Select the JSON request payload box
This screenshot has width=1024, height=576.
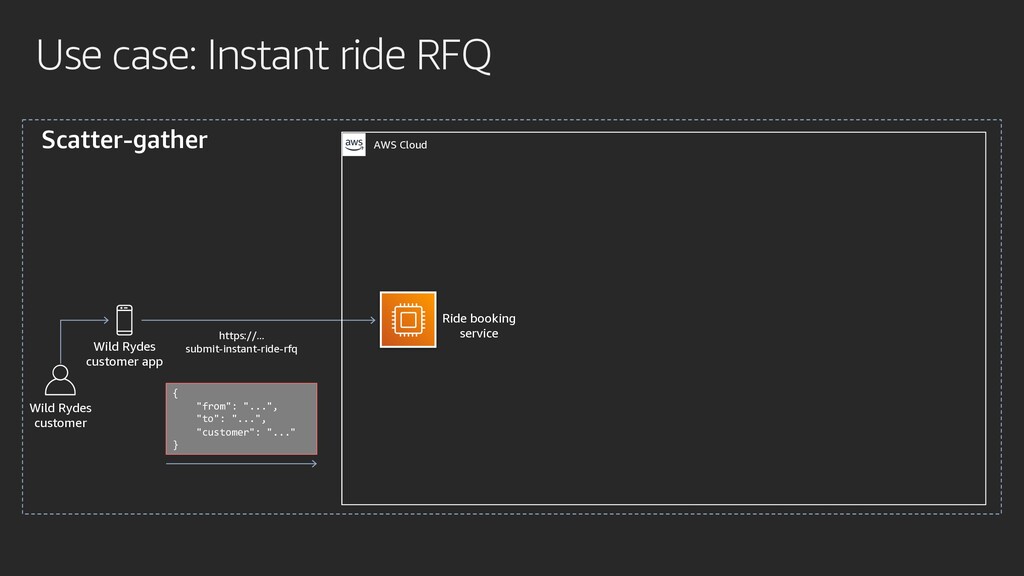242,419
